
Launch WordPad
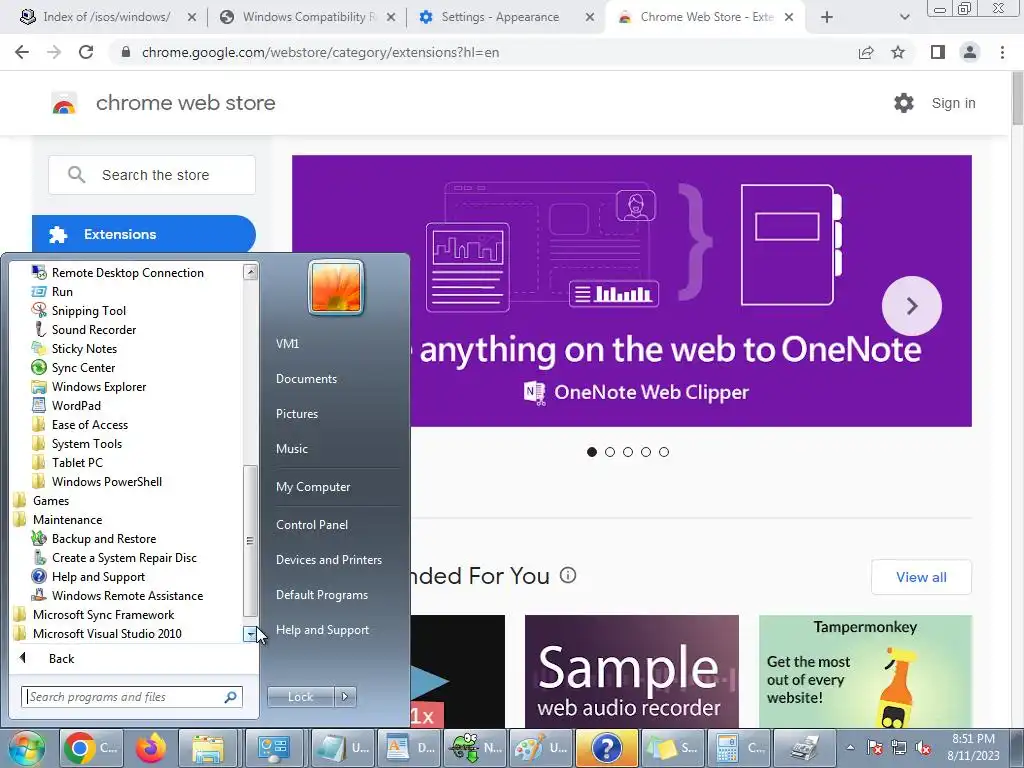66,405
